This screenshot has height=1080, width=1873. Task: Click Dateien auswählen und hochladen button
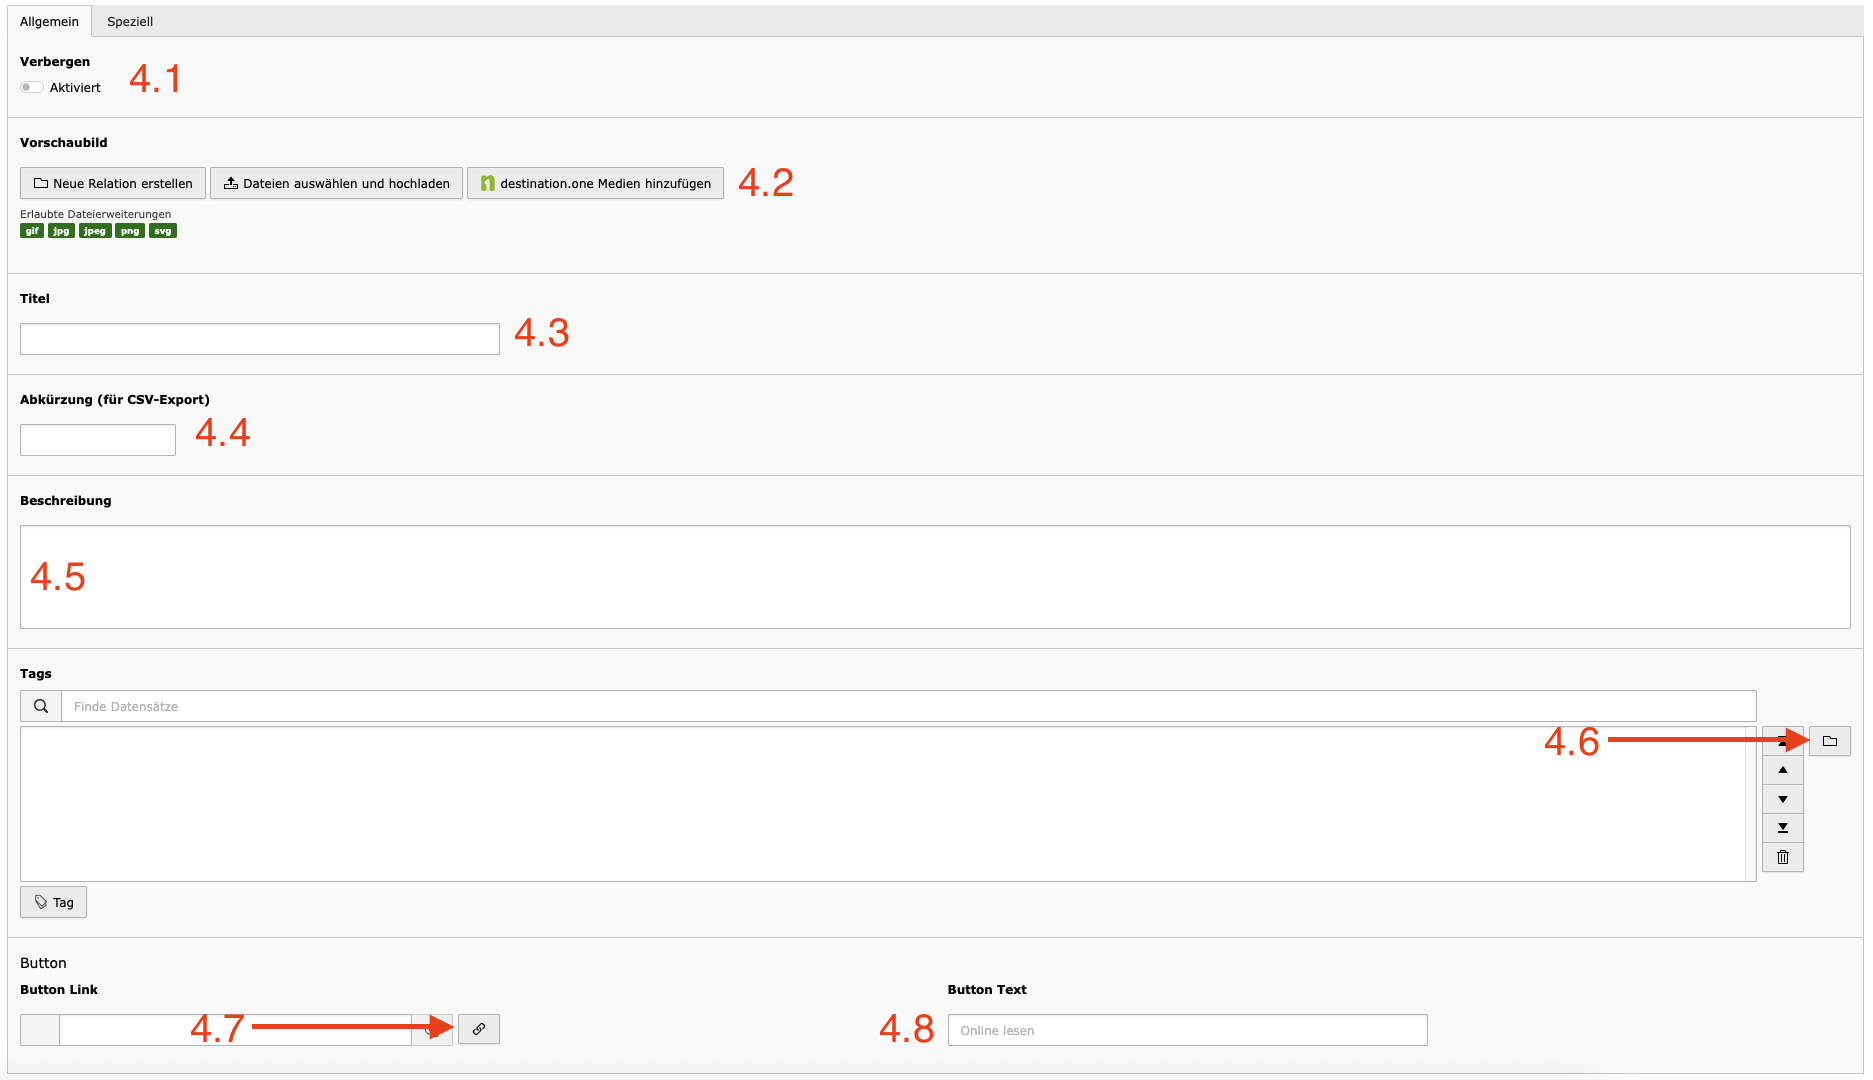[x=336, y=183]
